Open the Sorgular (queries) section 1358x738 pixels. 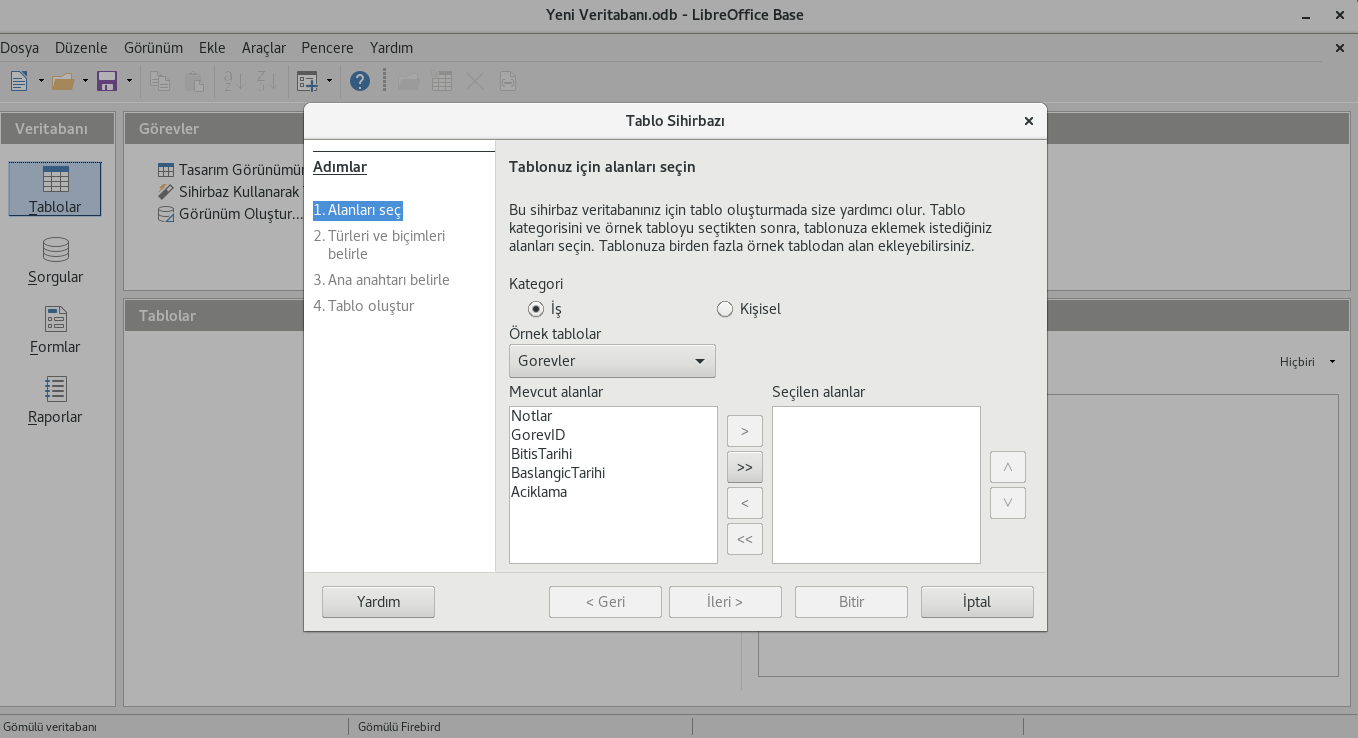point(55,260)
